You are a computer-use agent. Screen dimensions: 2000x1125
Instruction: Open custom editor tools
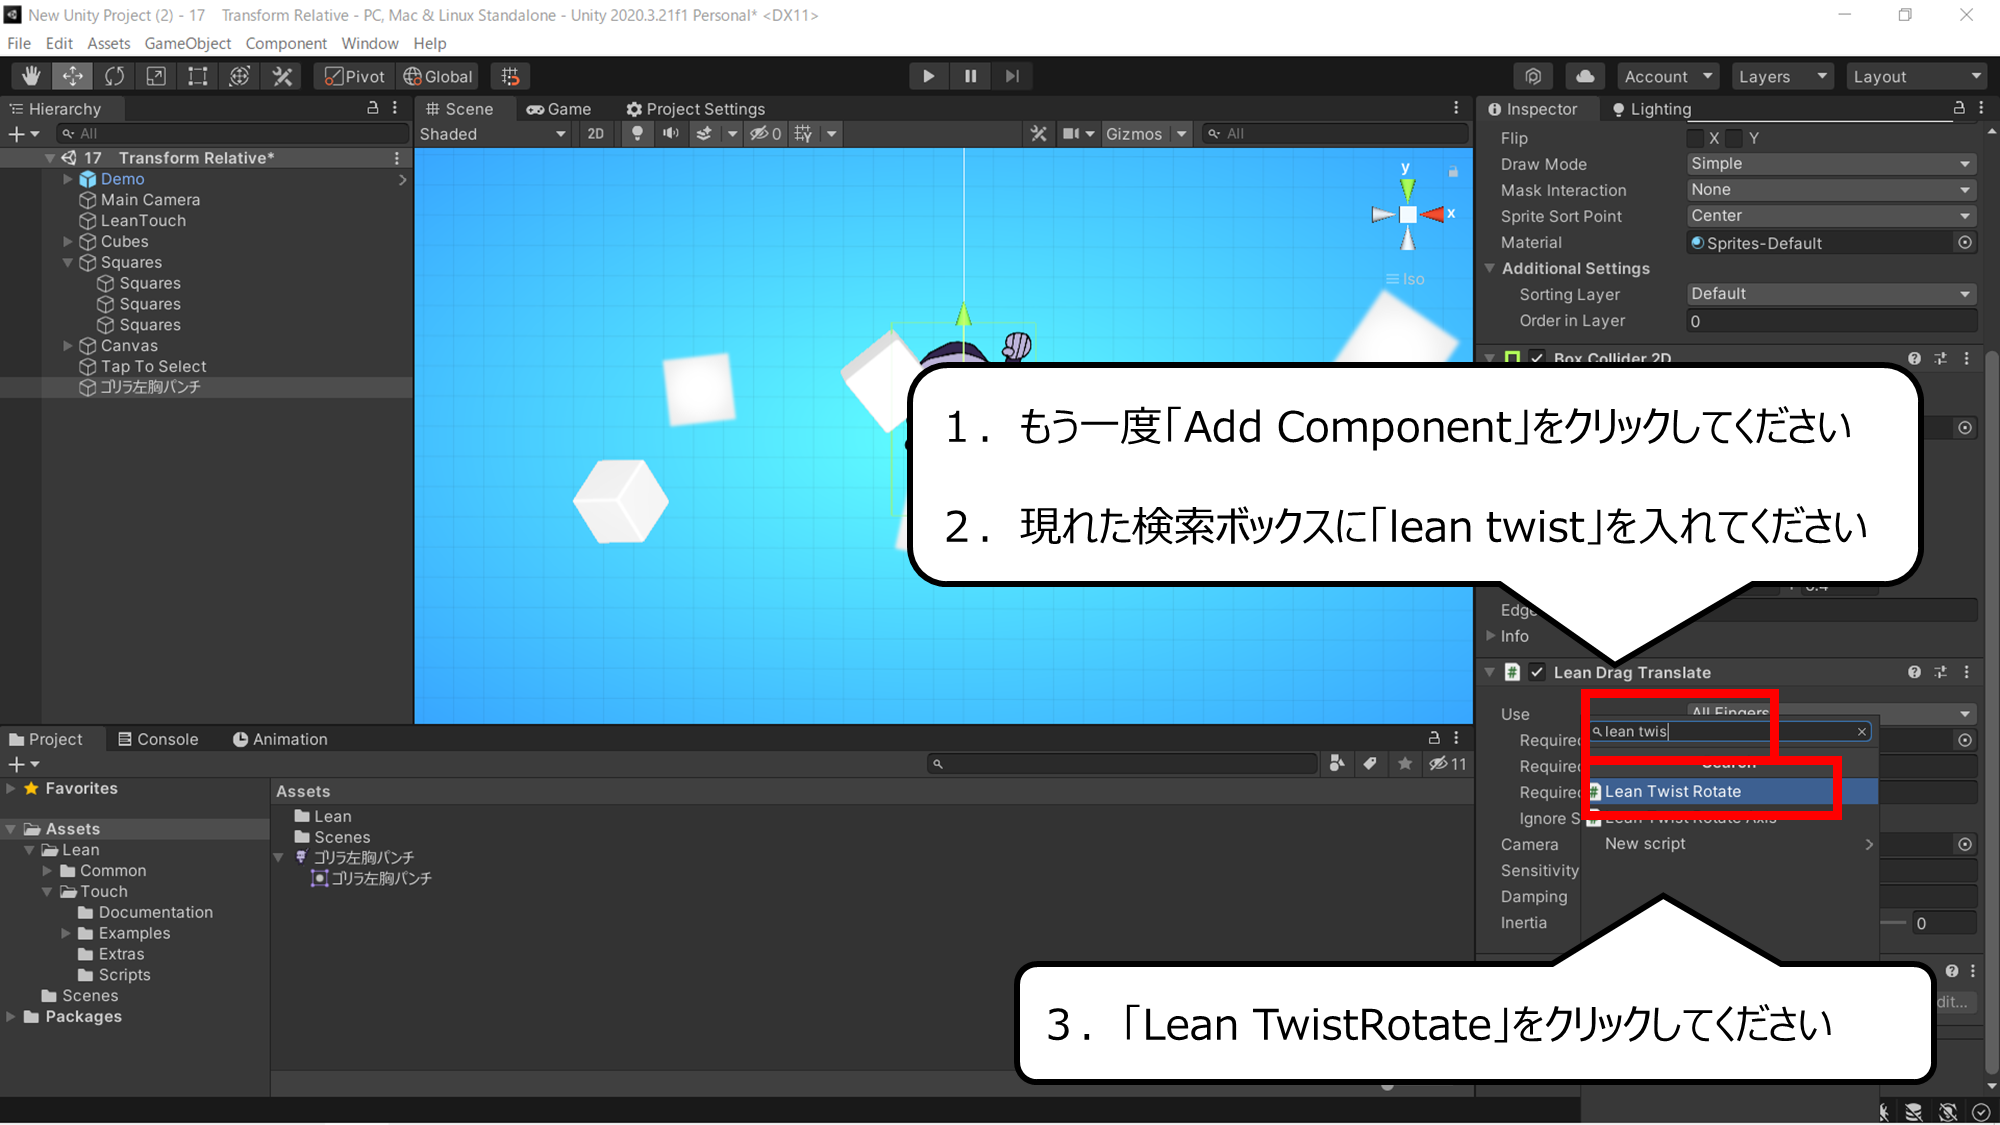click(x=282, y=76)
